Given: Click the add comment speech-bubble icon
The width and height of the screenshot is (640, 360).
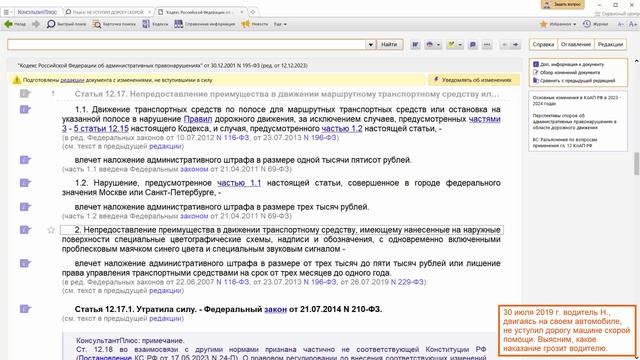Looking at the screenshot, I should 473,44.
